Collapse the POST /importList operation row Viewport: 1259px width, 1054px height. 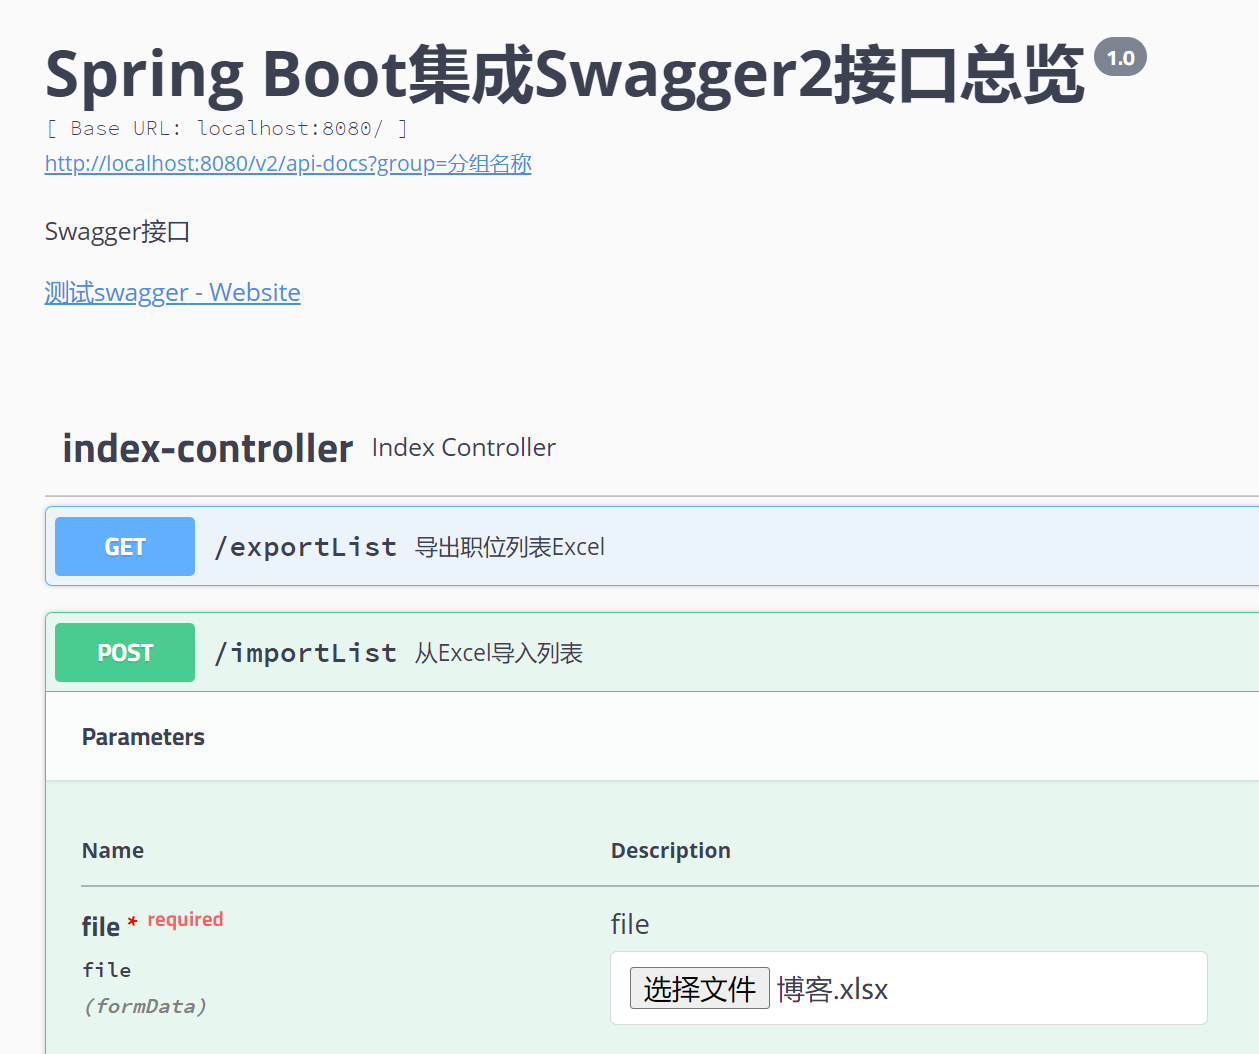click(x=800, y=653)
